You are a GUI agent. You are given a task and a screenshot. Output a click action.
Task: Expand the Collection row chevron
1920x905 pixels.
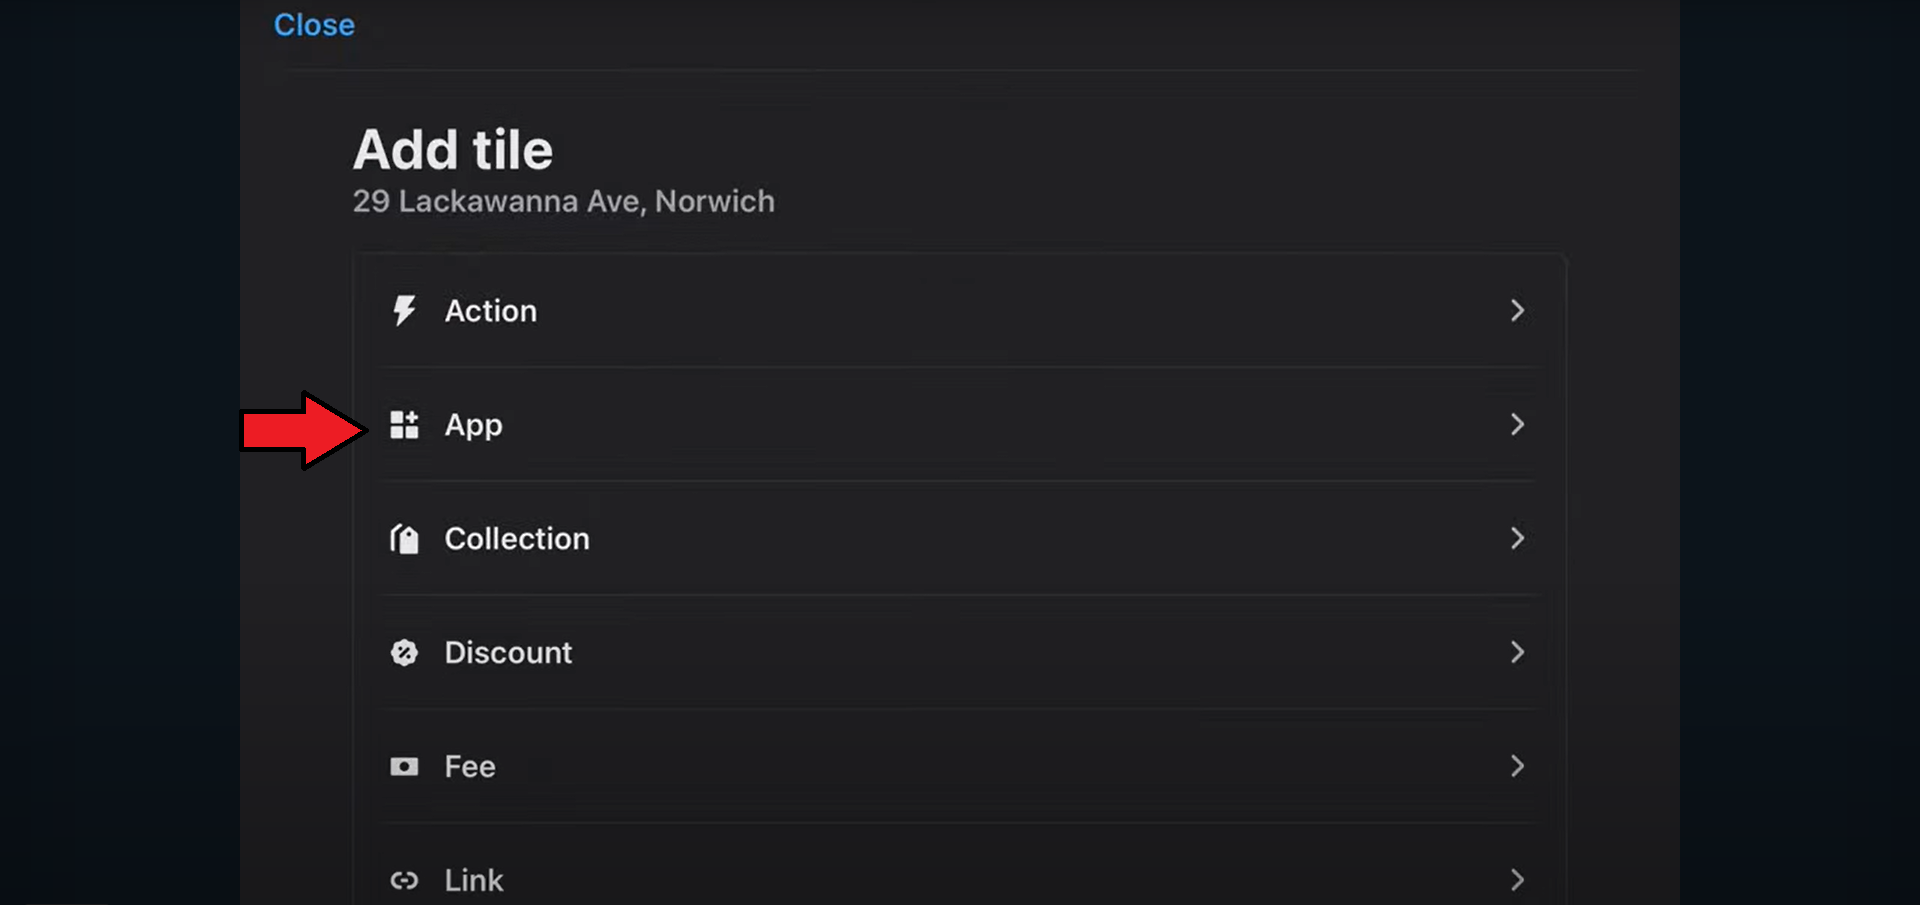[1517, 539]
